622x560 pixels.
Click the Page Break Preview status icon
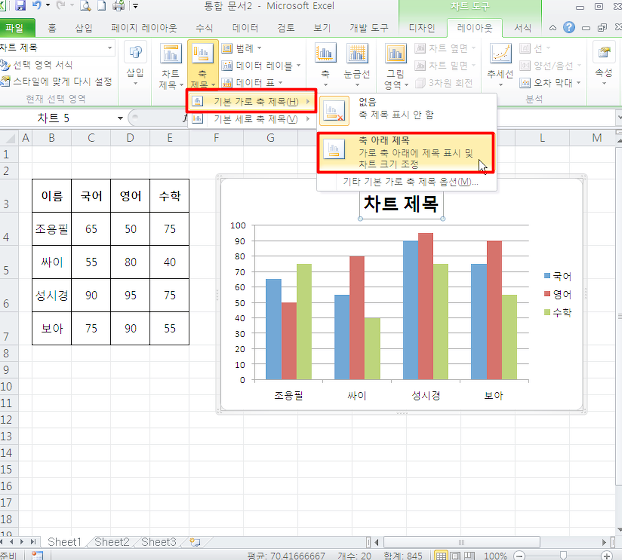pyautogui.click(x=470, y=555)
